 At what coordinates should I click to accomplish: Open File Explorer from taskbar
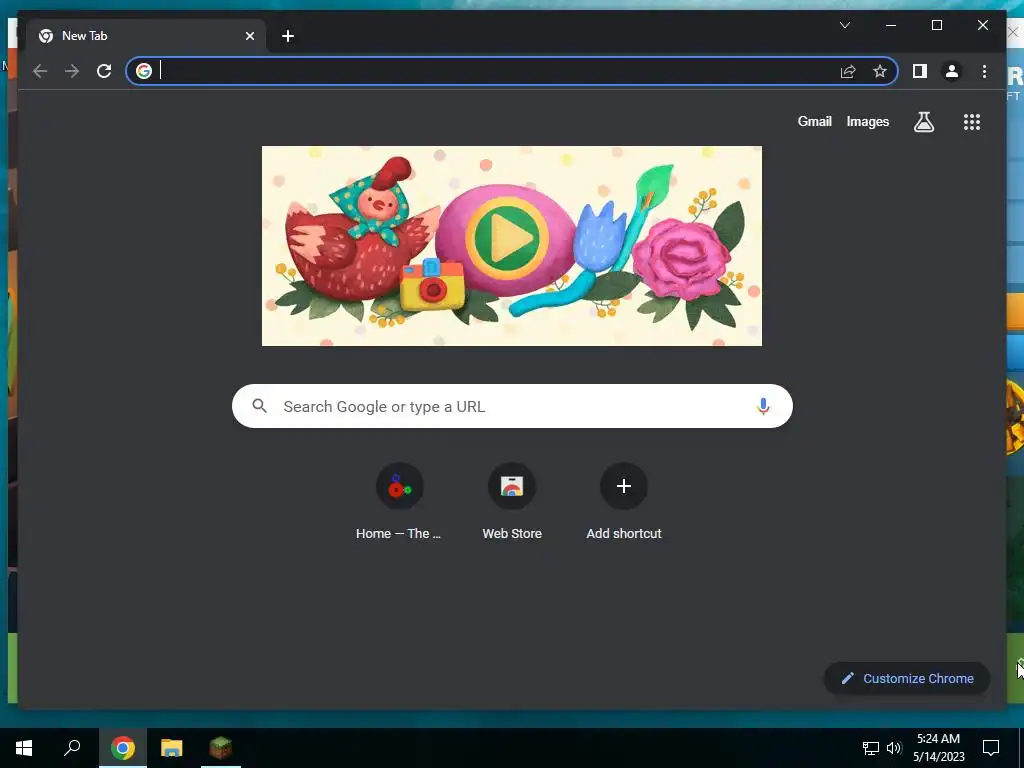(x=172, y=748)
